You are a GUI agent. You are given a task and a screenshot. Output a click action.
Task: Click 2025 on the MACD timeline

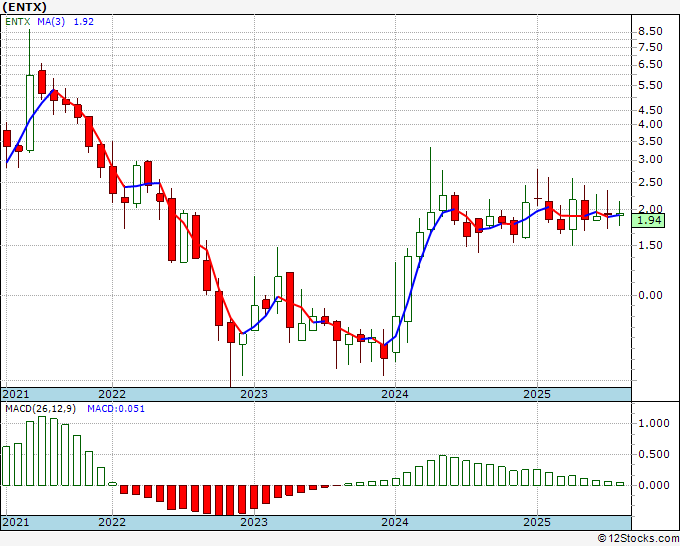[537, 522]
